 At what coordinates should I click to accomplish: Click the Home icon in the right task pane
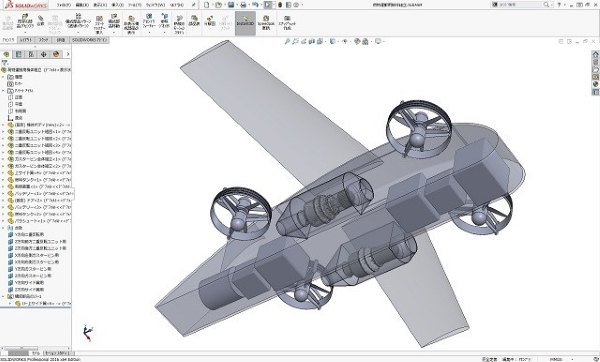[x=595, y=54]
